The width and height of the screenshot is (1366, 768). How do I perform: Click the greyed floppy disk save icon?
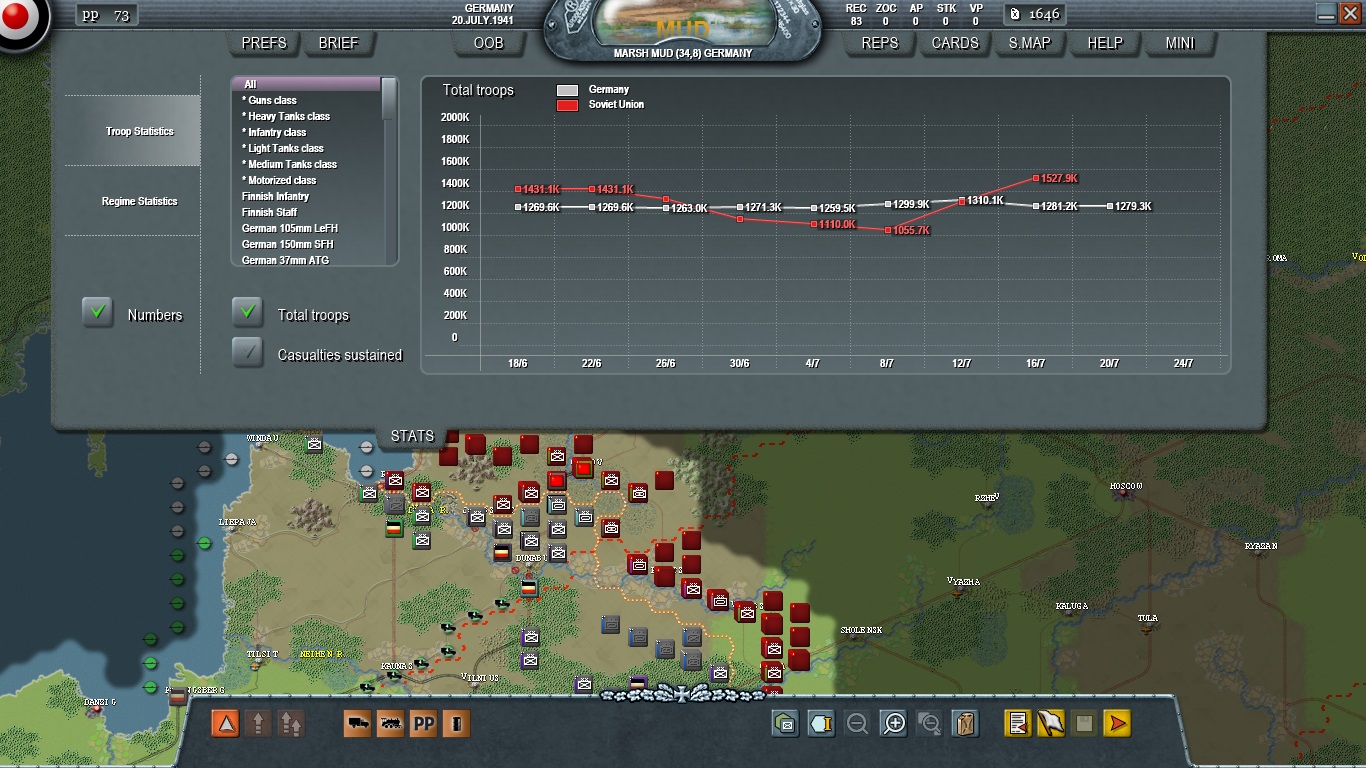click(x=1084, y=723)
